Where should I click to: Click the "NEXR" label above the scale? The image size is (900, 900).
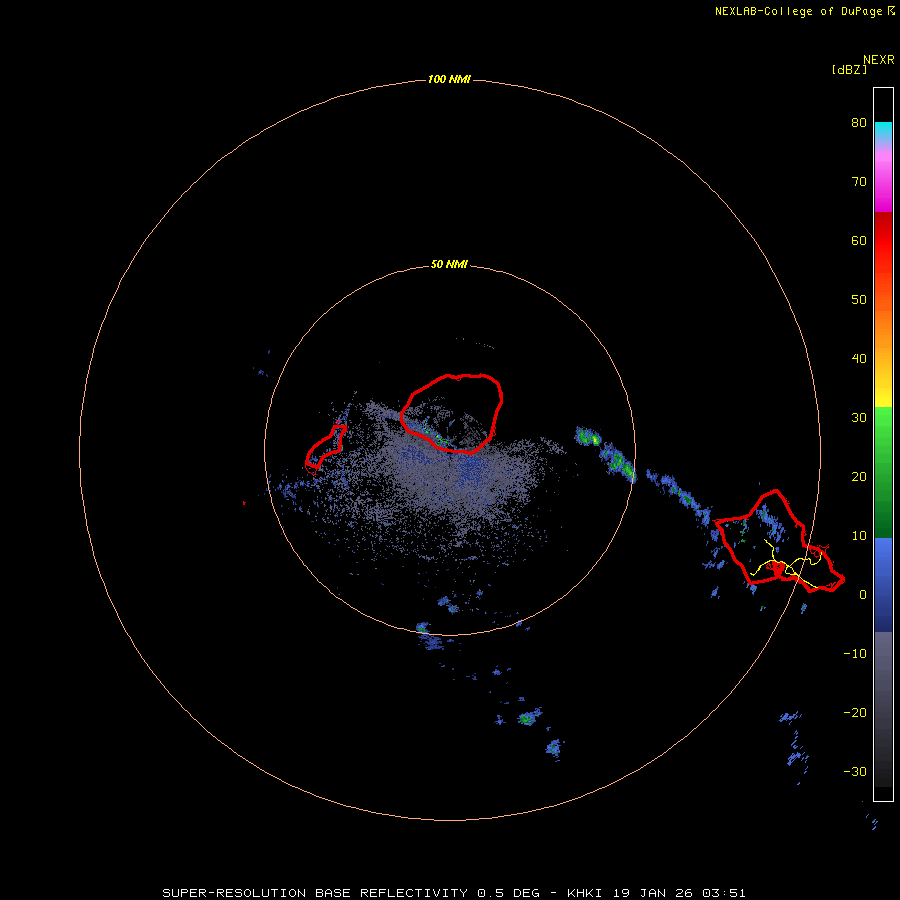coord(879,60)
